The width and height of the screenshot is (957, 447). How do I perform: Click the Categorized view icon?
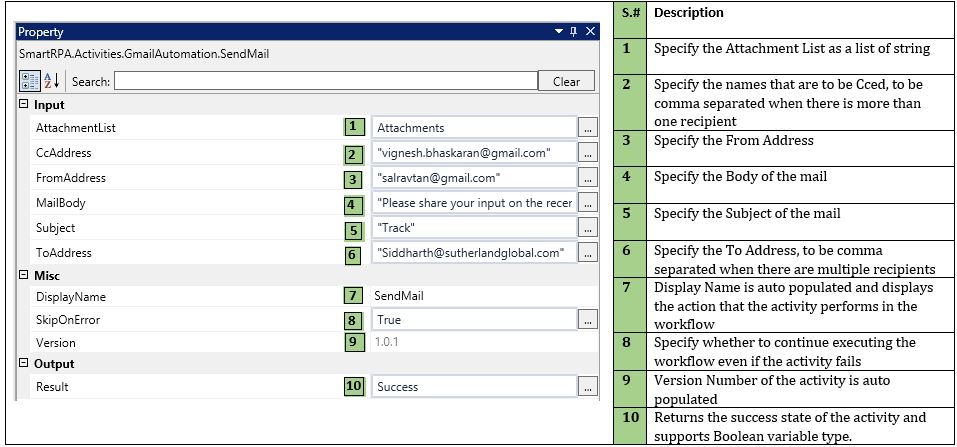(29, 81)
